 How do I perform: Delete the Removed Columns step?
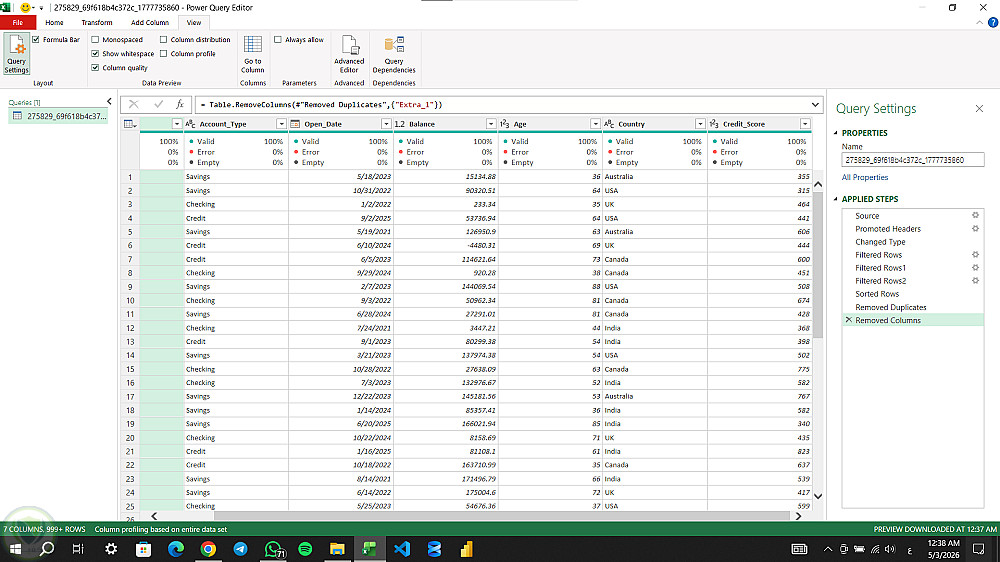[848, 320]
